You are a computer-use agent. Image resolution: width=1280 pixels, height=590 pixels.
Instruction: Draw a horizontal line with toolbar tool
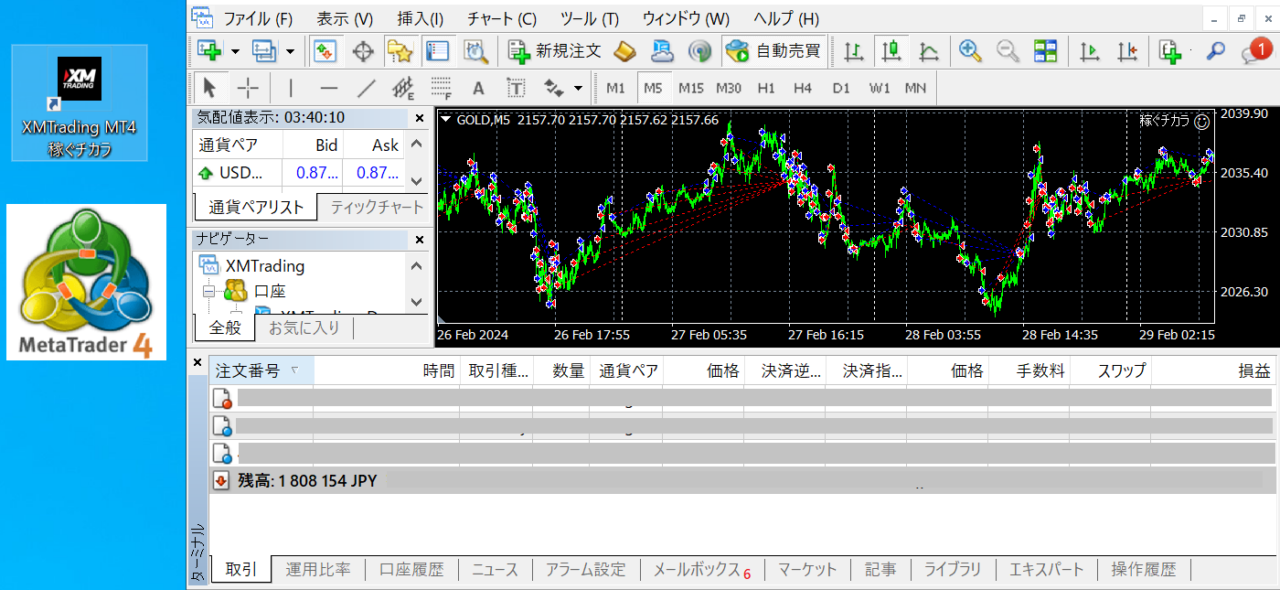click(329, 88)
